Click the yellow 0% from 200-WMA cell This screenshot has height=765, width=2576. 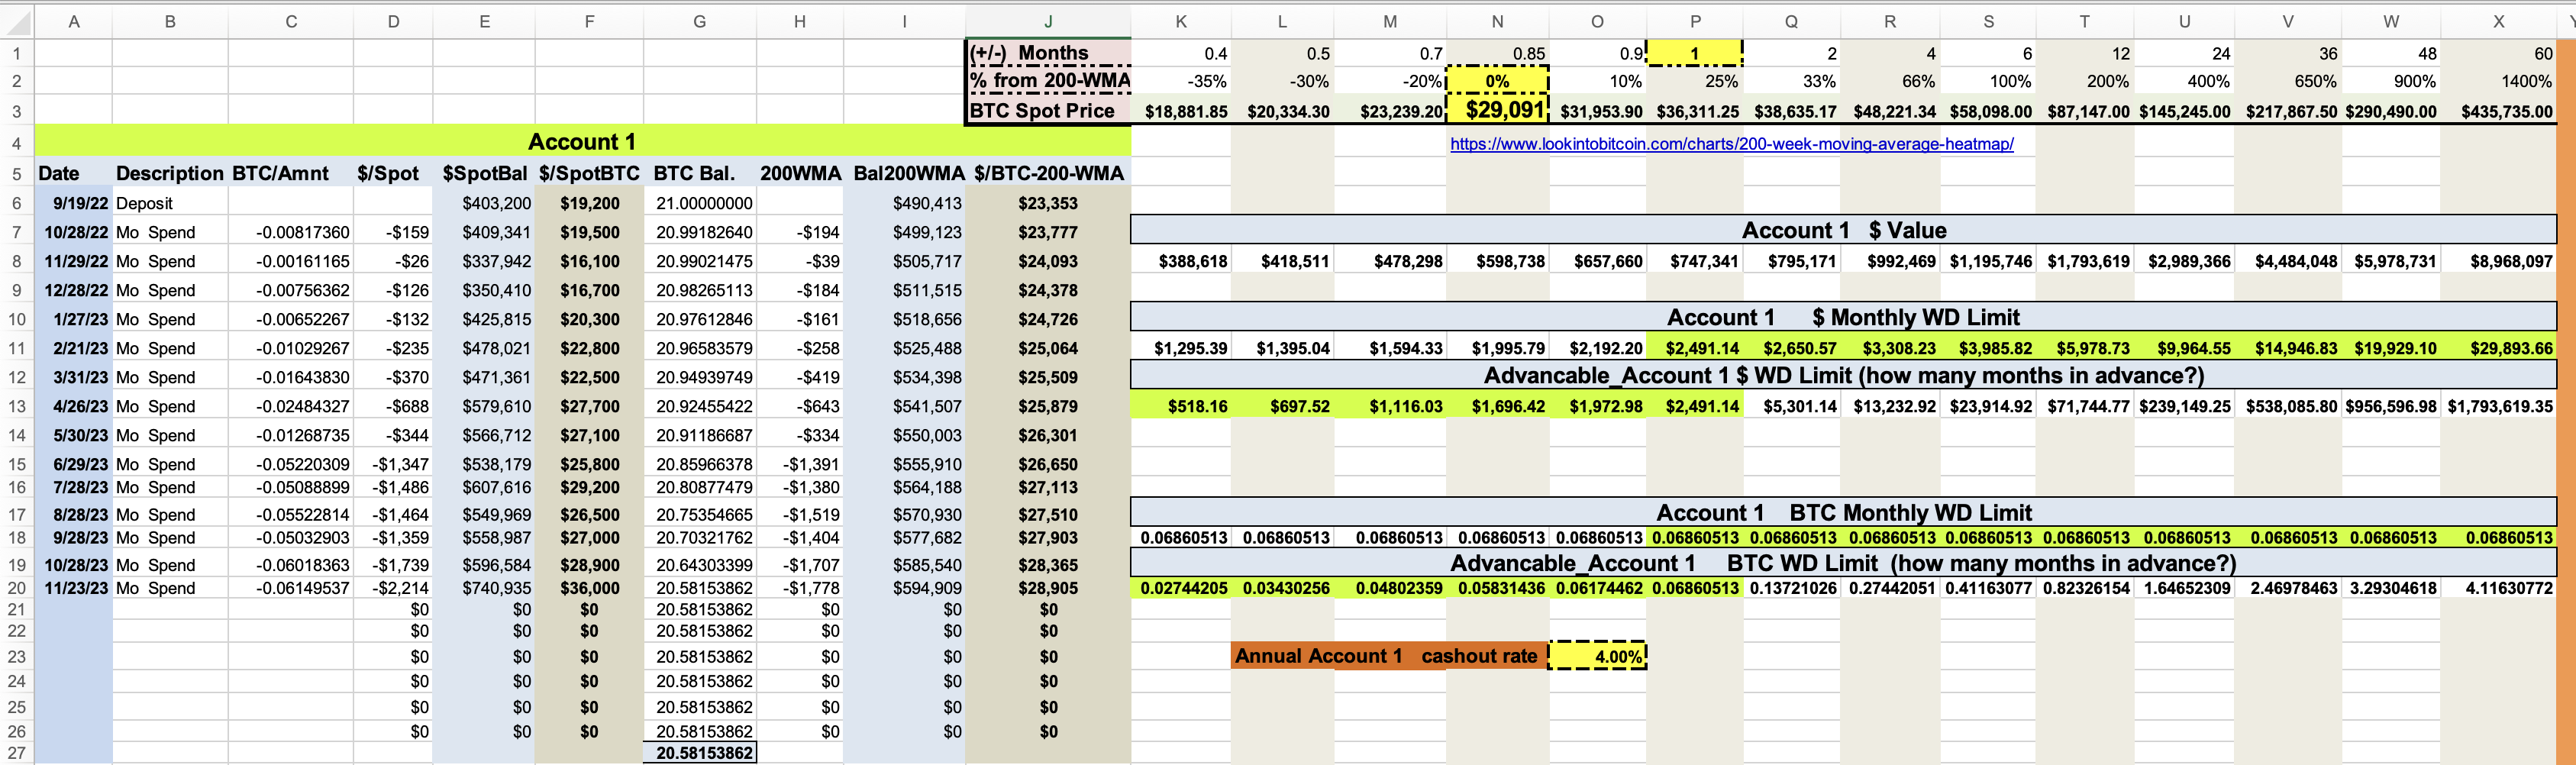click(x=1497, y=81)
